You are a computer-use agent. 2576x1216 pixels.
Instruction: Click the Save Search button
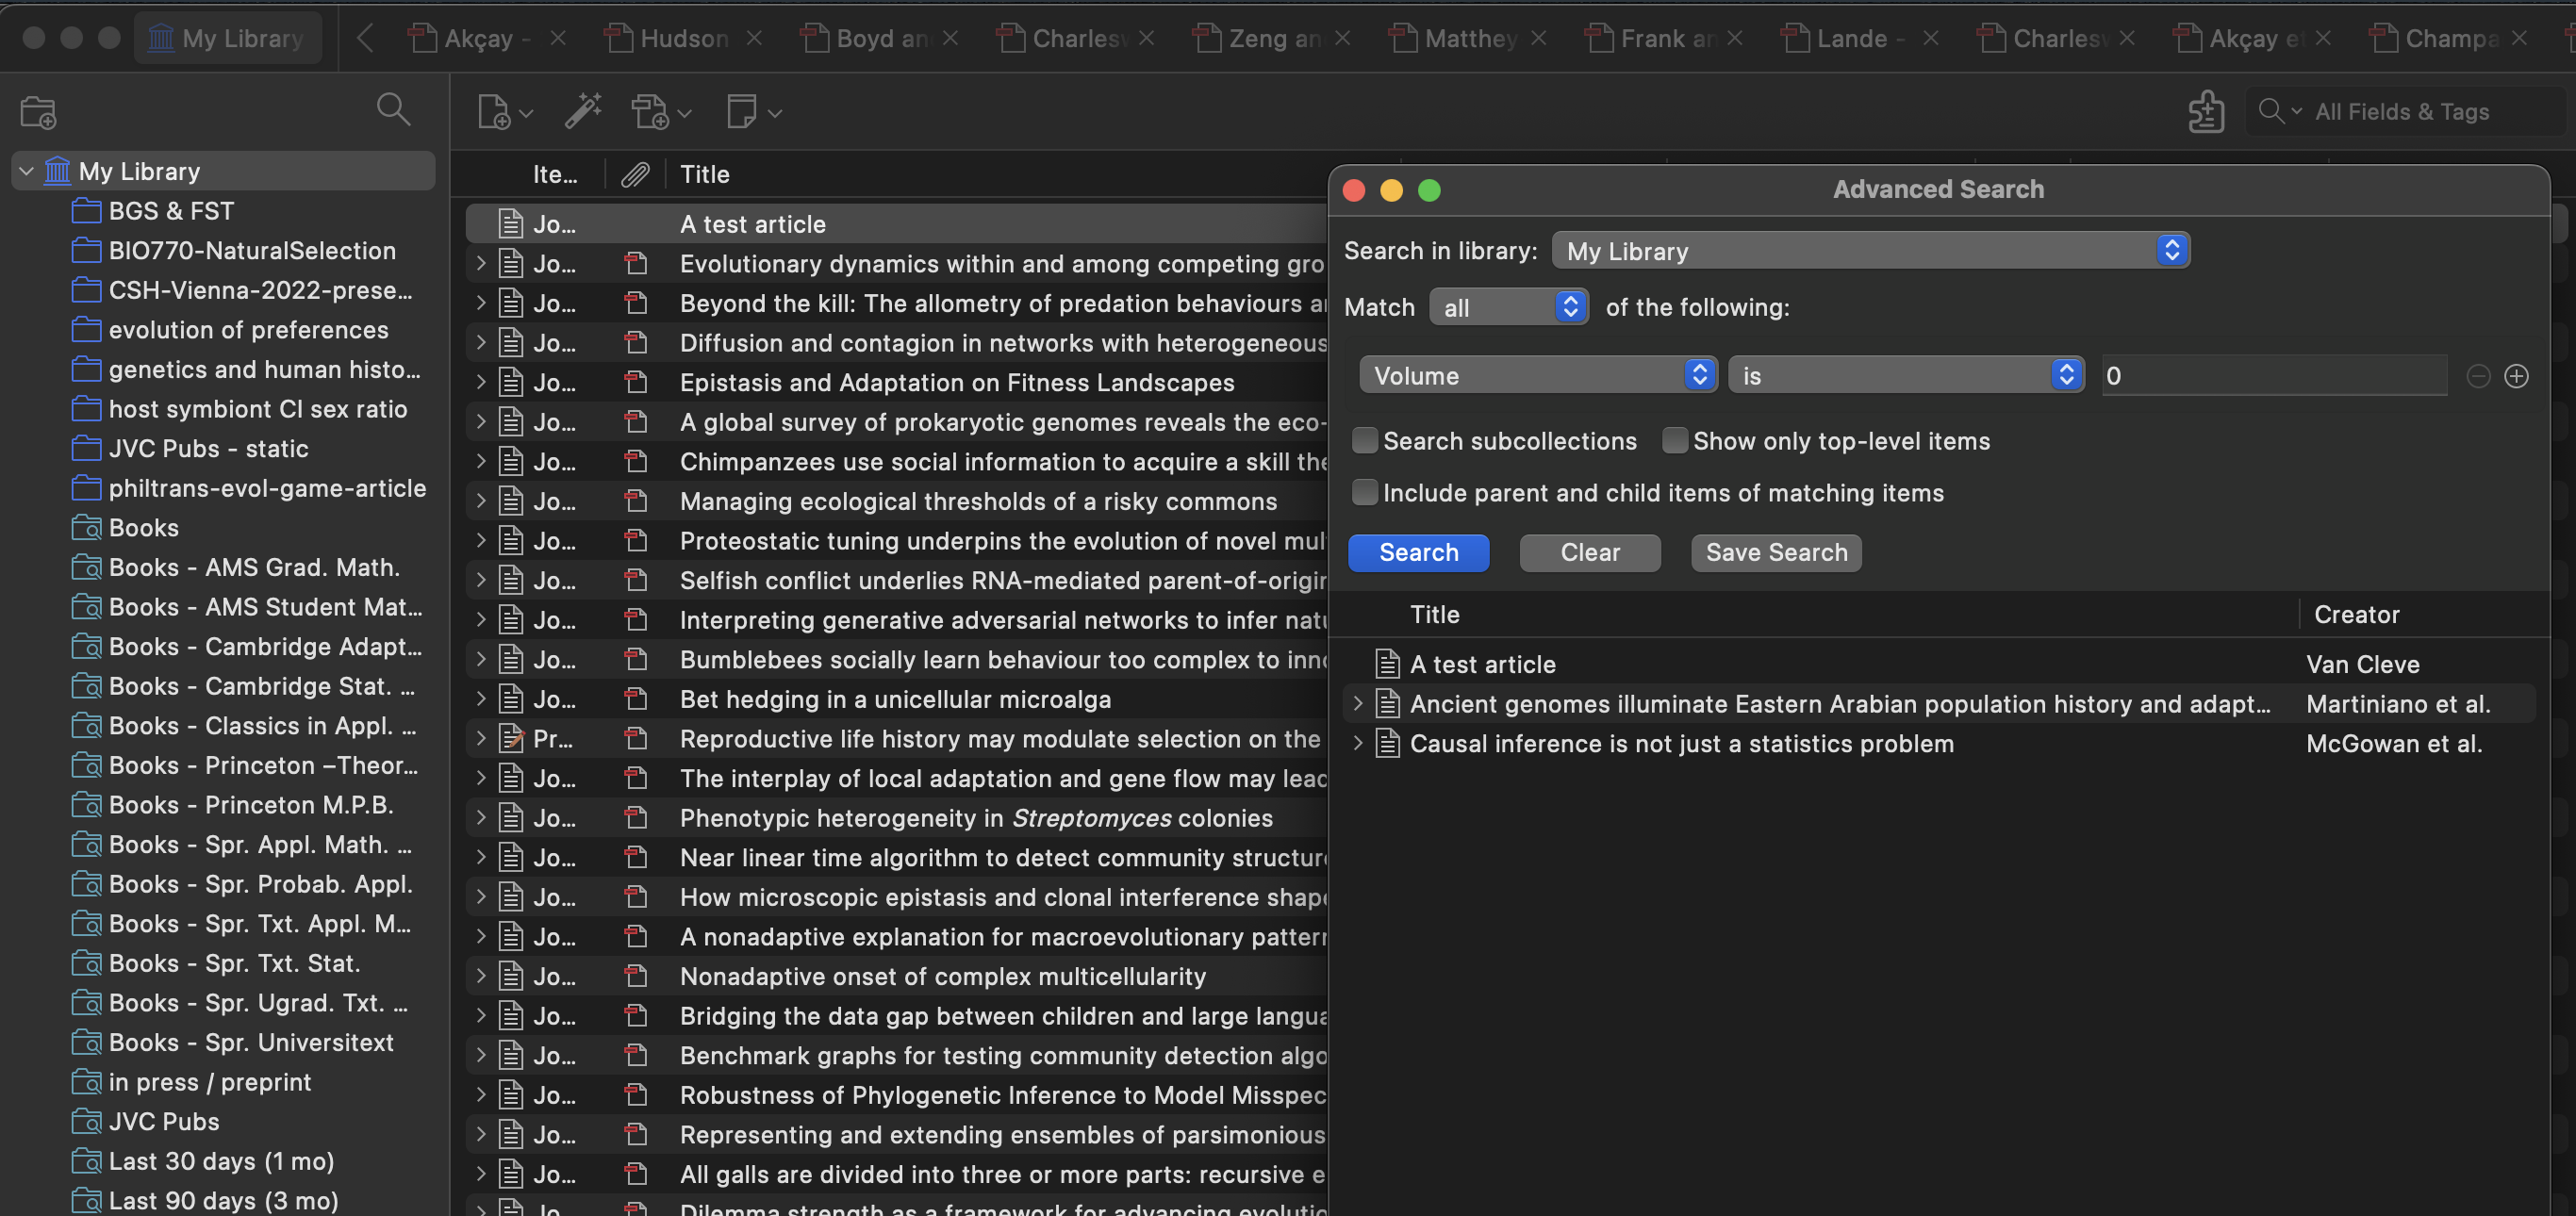[1775, 552]
